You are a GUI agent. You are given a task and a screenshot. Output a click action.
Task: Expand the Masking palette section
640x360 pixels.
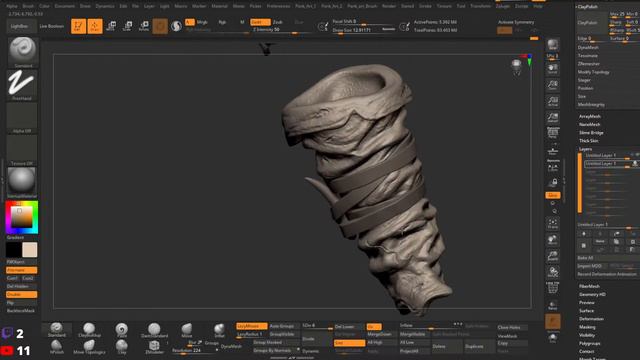coord(587,327)
